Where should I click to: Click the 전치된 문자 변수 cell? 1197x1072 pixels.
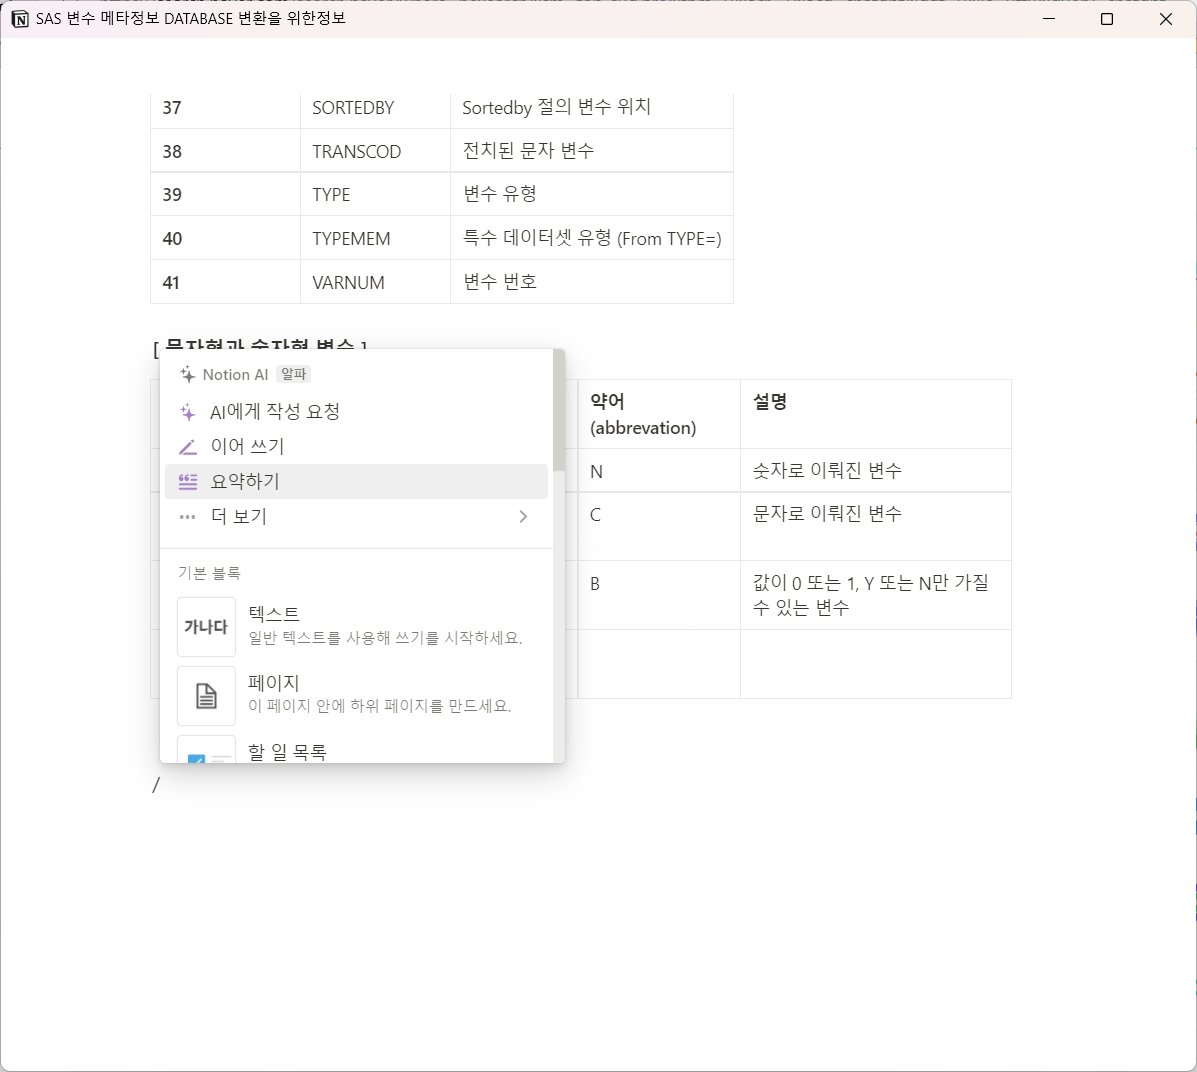(x=592, y=150)
